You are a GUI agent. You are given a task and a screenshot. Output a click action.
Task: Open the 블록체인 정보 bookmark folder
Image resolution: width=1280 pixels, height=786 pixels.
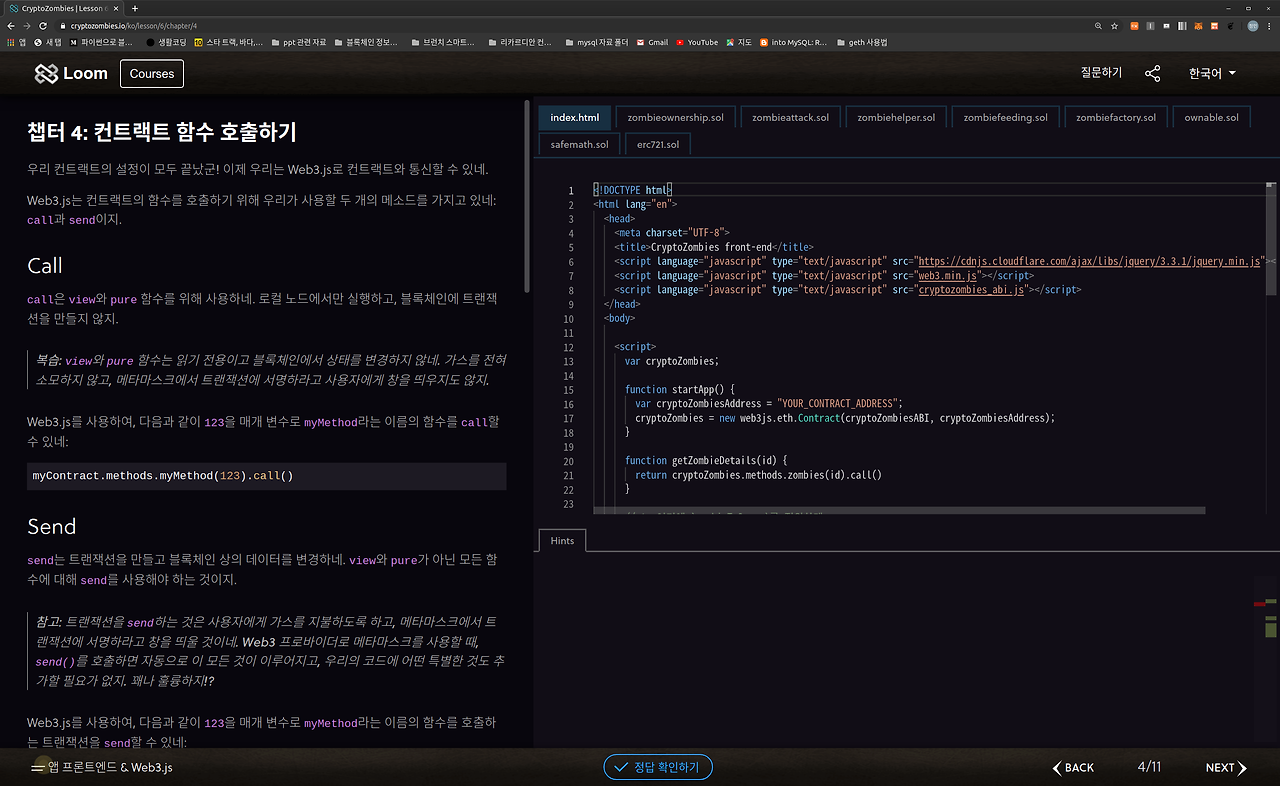pyautogui.click(x=365, y=42)
